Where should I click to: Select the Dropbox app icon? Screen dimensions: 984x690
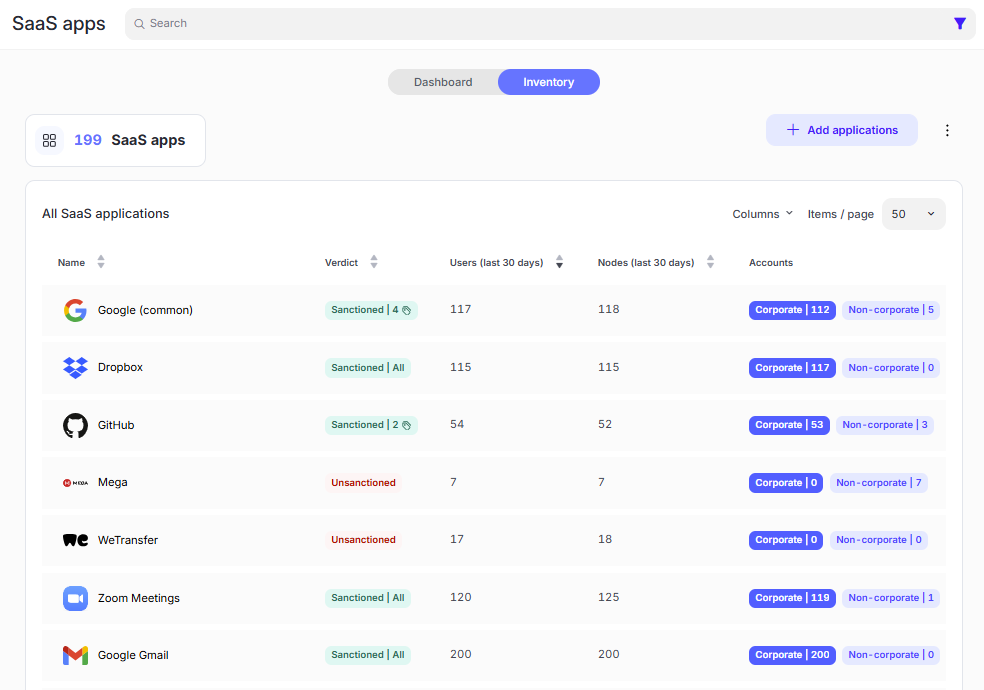tap(75, 367)
